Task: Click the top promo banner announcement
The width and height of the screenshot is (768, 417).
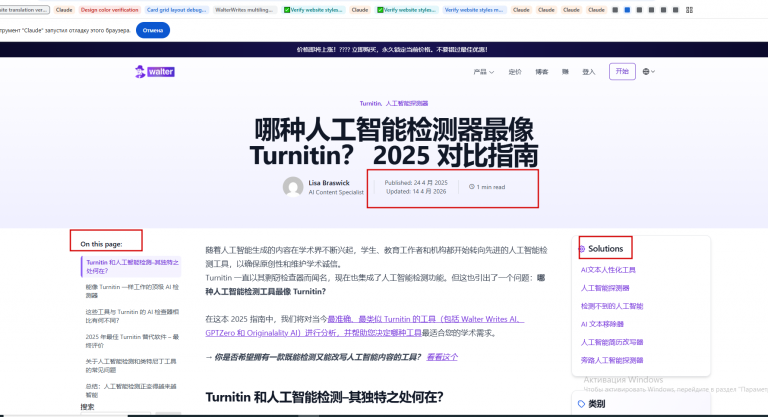Action: tap(392, 49)
